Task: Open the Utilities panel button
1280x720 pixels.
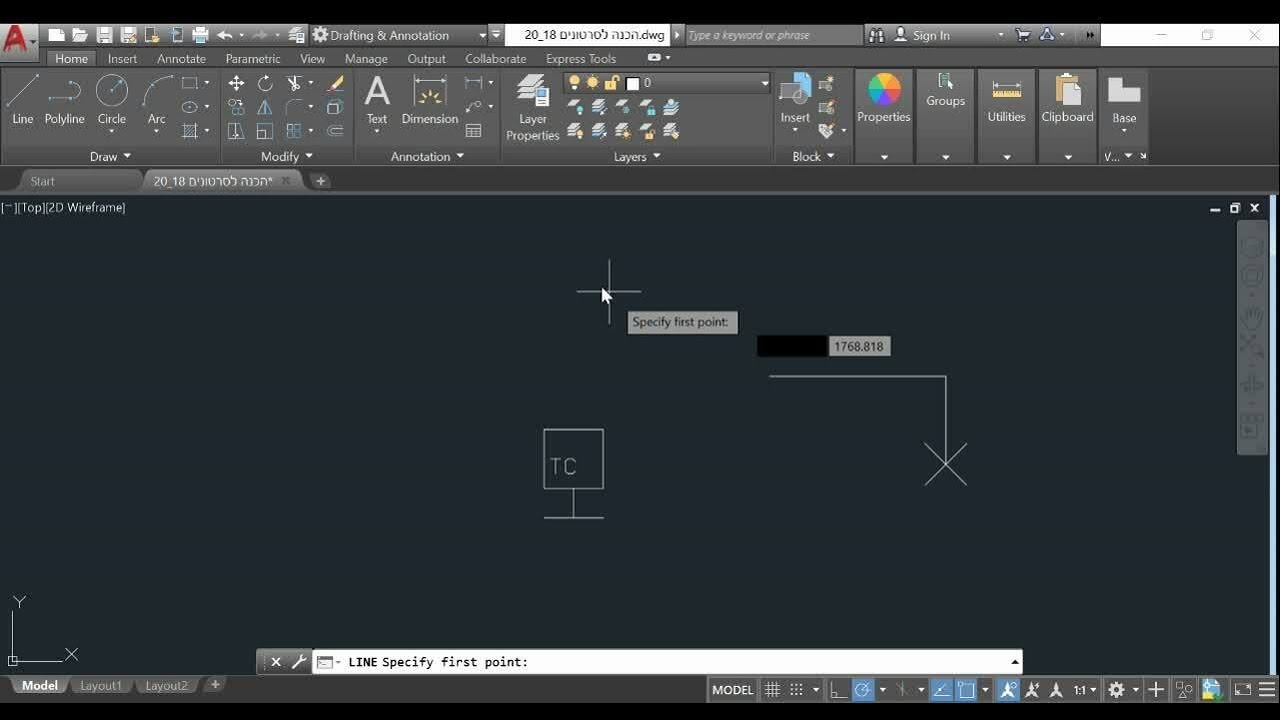Action: 1006,100
